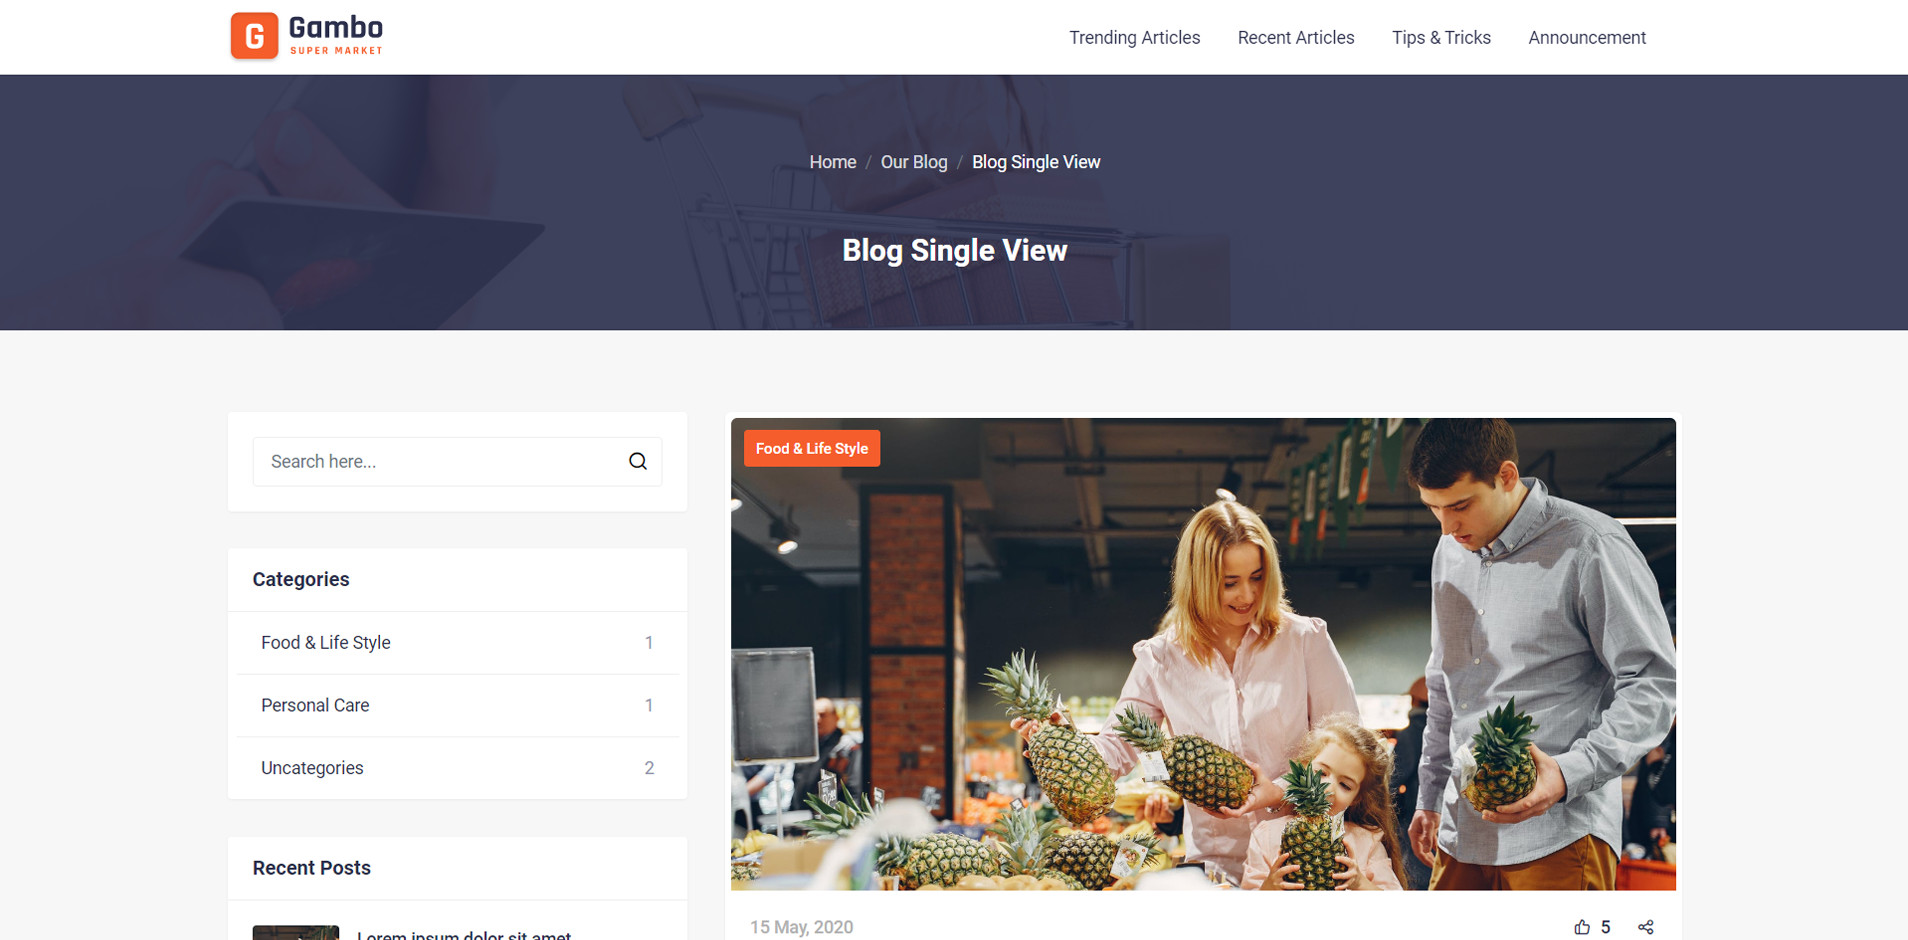Image resolution: width=1908 pixels, height=940 pixels.
Task: Click Home in the breadcrumb
Action: click(833, 162)
